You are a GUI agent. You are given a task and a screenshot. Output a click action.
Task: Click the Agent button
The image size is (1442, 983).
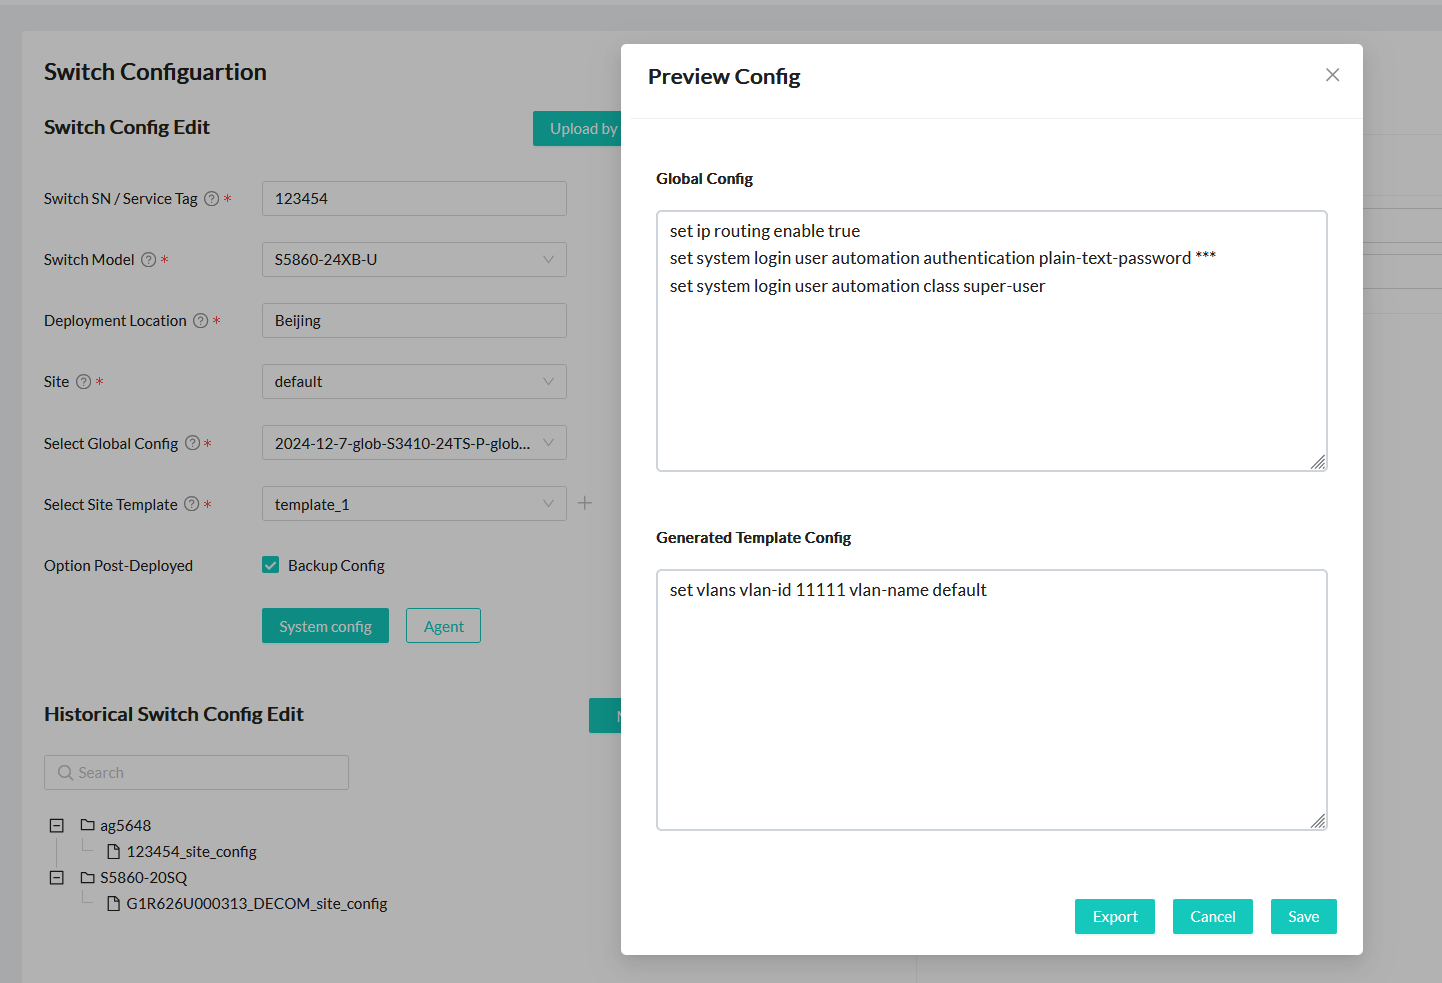(x=443, y=626)
